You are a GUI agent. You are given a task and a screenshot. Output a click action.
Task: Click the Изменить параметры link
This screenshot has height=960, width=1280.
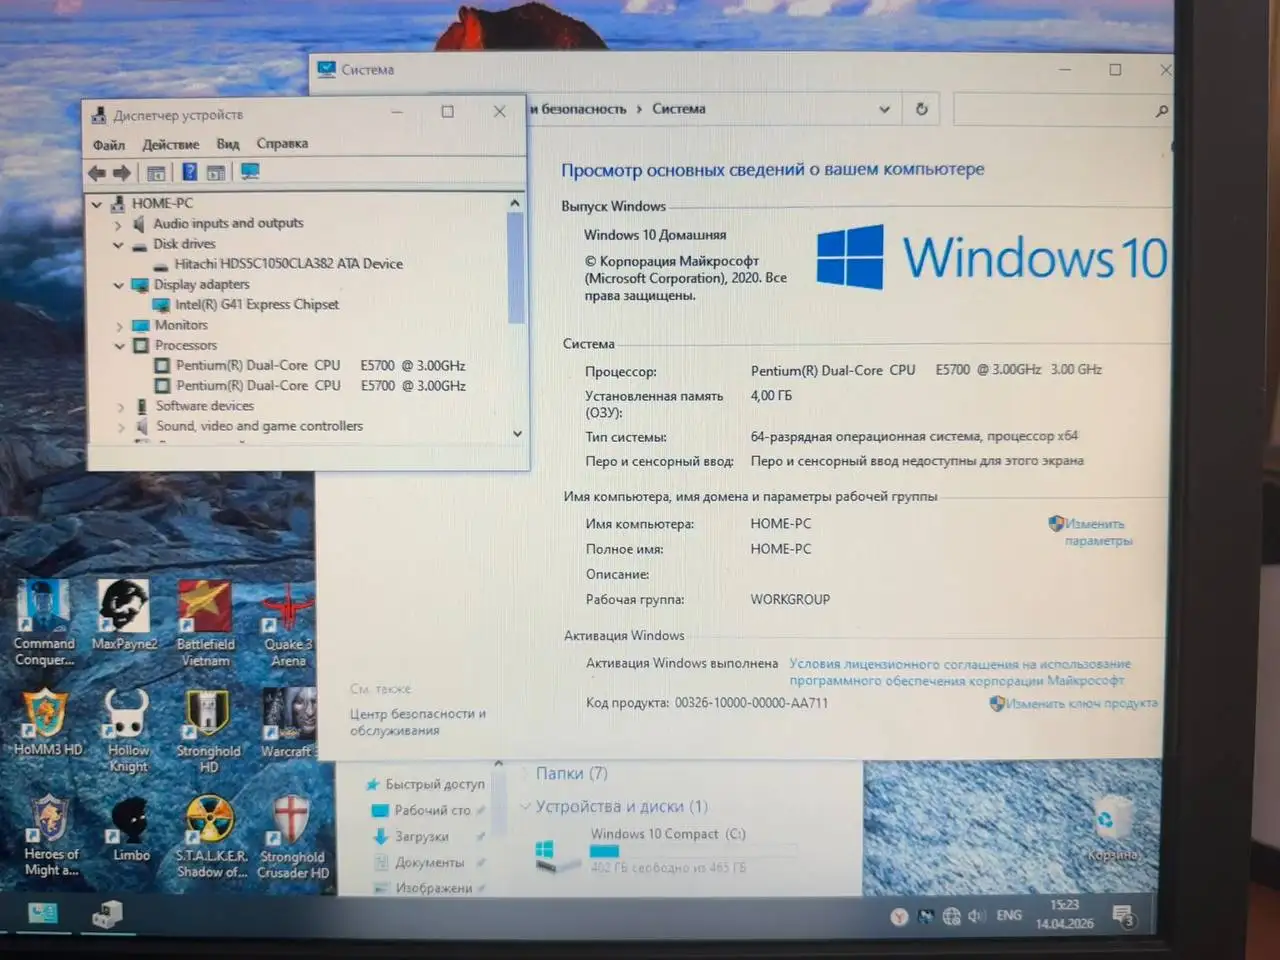coord(1096,531)
